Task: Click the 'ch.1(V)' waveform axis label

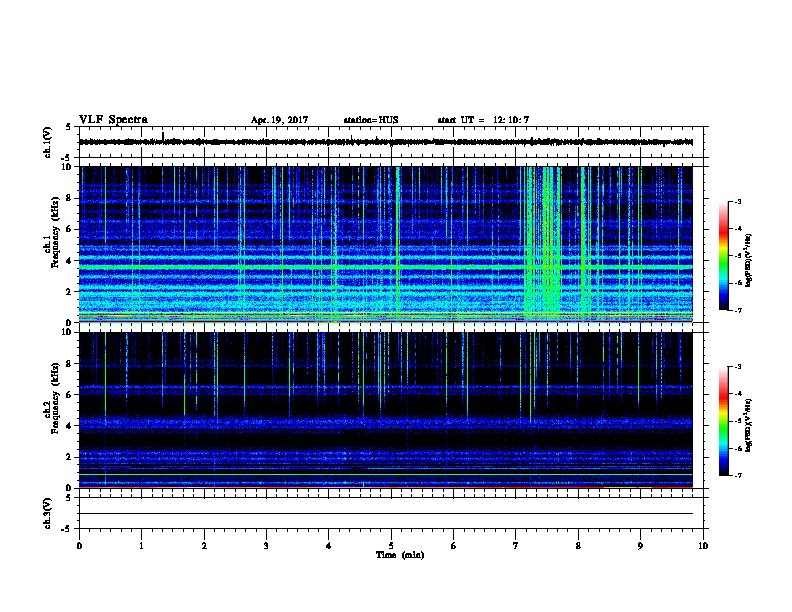Action: [48, 142]
